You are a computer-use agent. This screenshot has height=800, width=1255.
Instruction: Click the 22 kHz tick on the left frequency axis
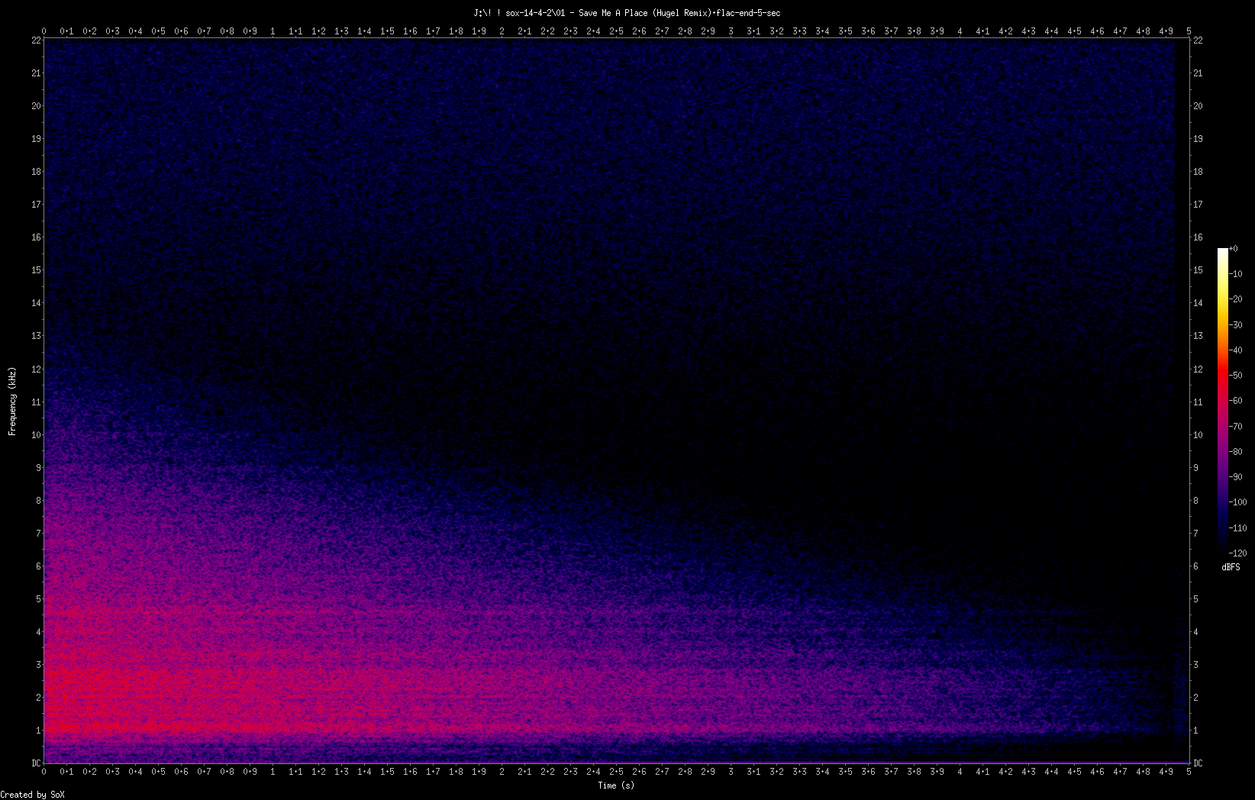pos(34,40)
